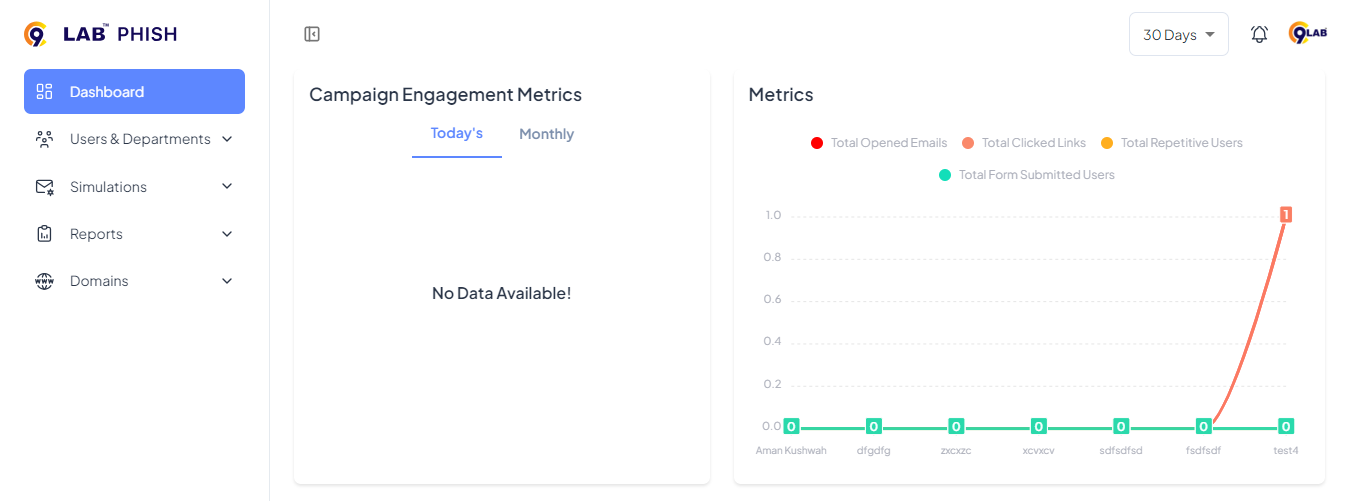Expand the Simulations submenu chevron
The image size is (1345, 501).
pyautogui.click(x=227, y=187)
